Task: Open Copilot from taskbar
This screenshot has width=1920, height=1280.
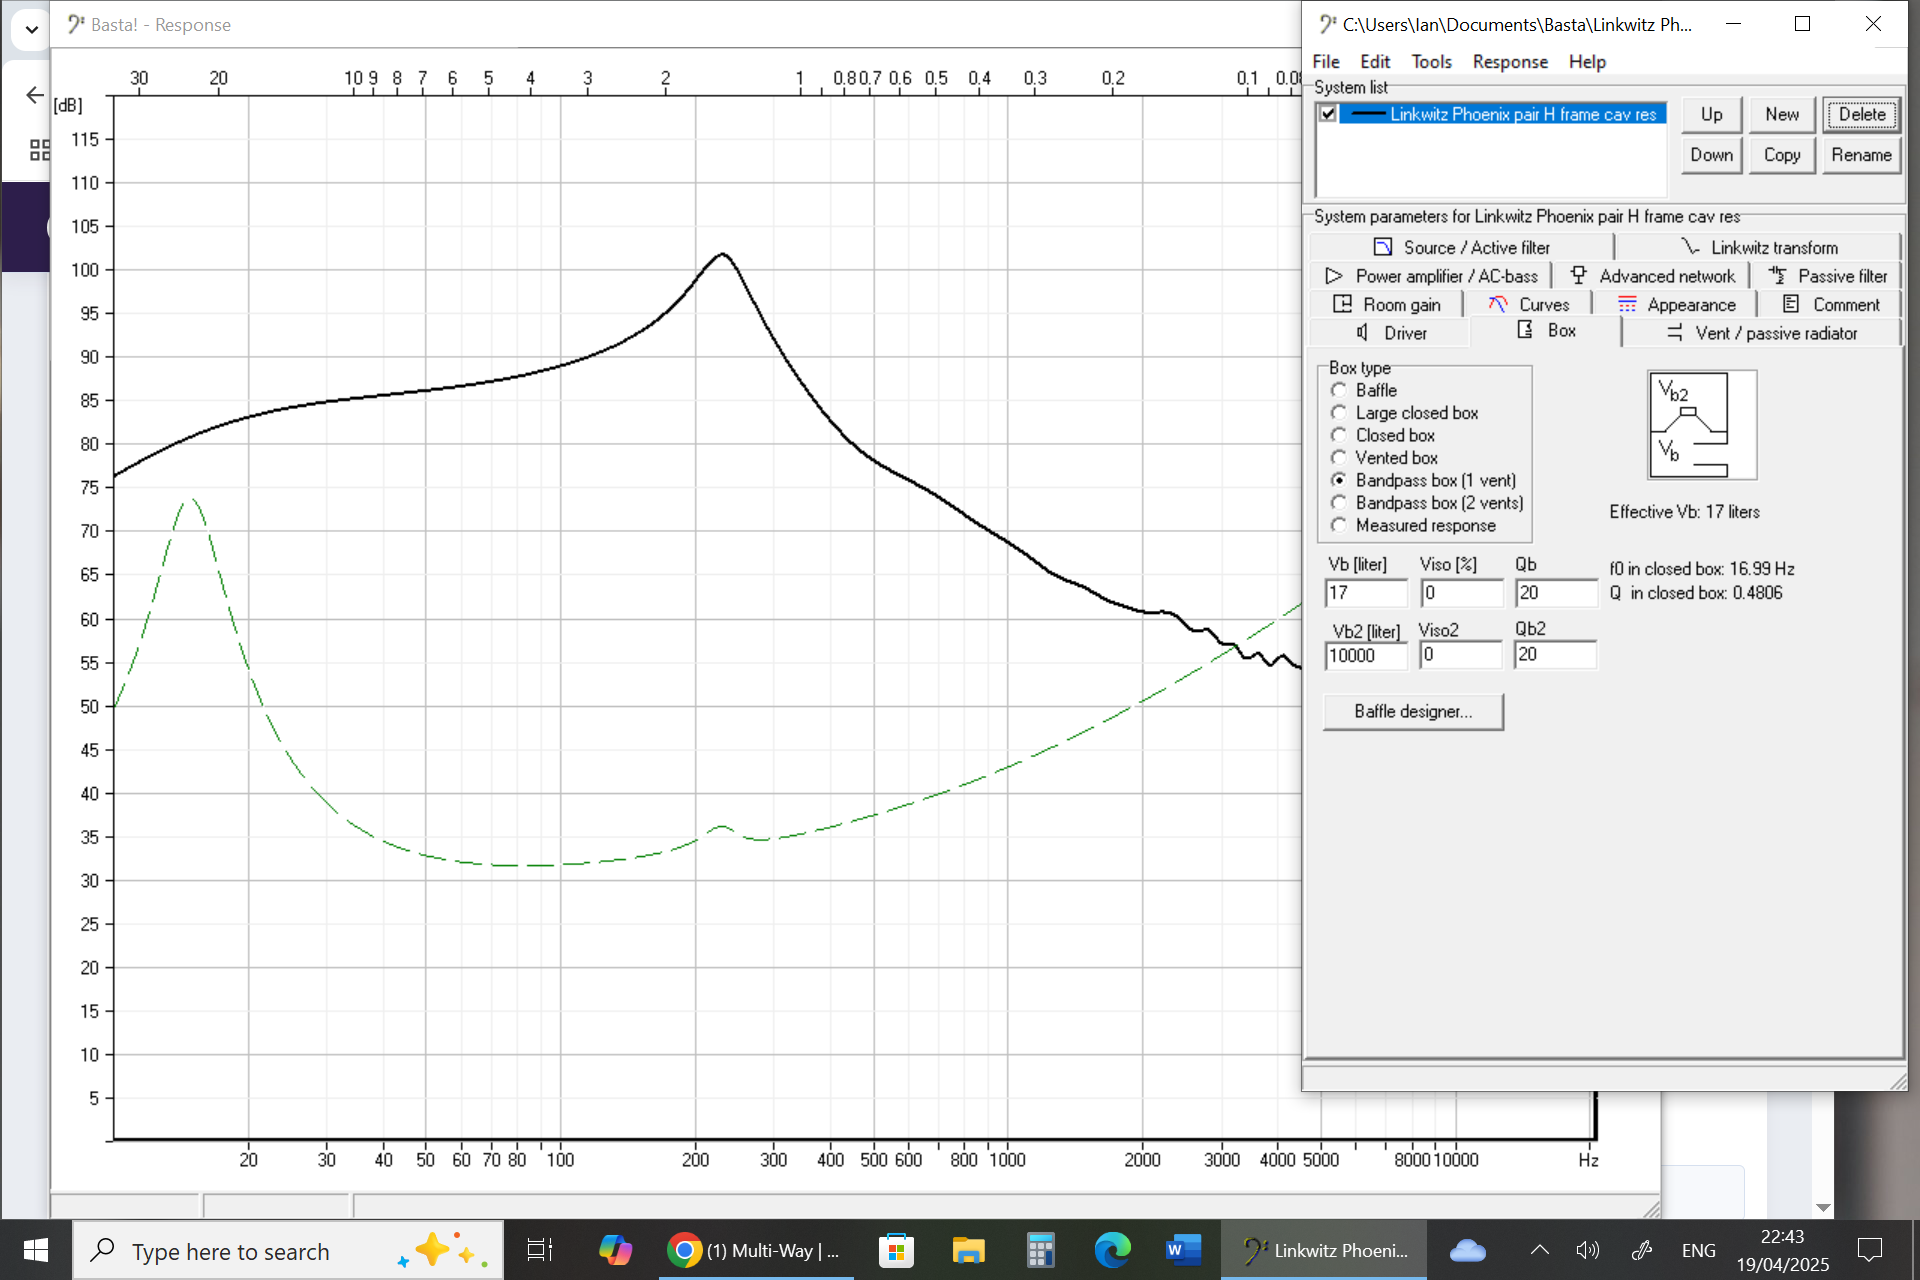Action: (615, 1250)
